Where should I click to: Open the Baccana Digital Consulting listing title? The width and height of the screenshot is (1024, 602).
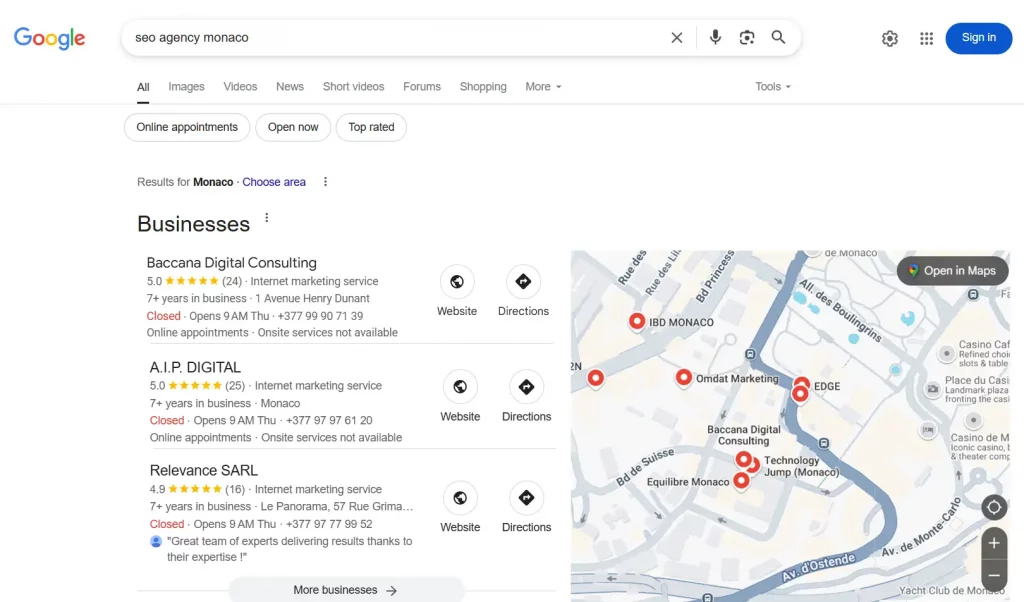click(231, 262)
